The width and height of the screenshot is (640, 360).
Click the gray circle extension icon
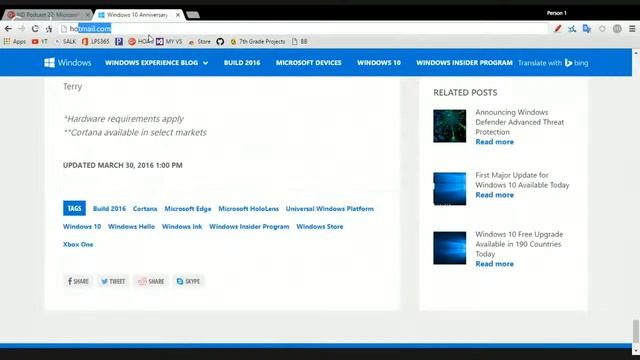[x=602, y=29]
